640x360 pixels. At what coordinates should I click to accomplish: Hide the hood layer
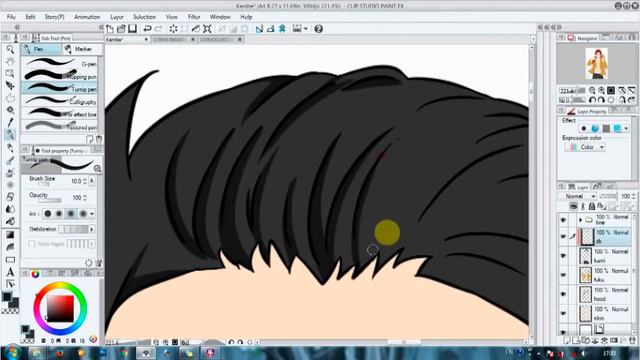[x=563, y=294]
